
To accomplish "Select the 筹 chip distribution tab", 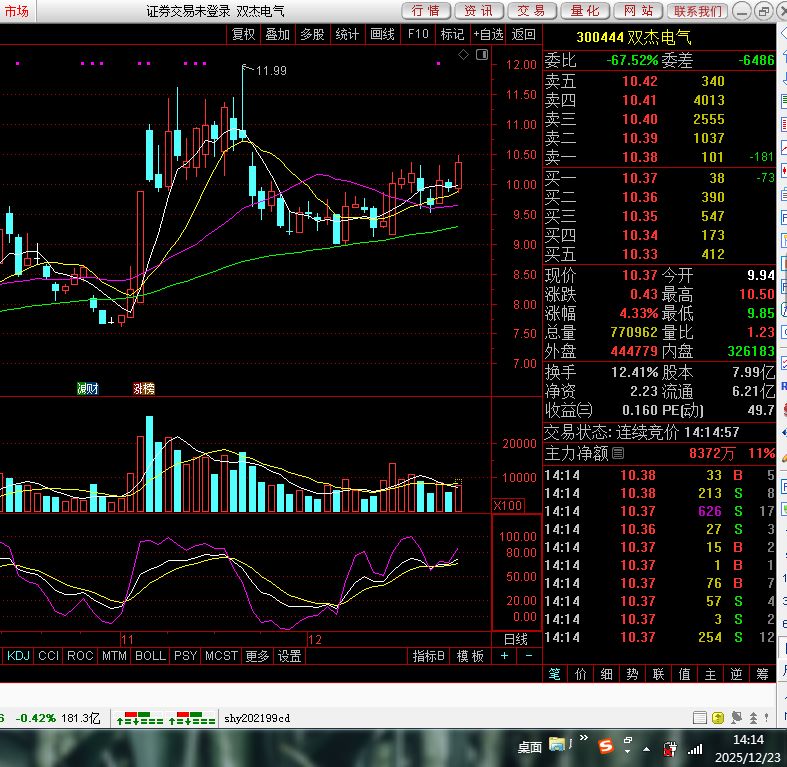I will [x=762, y=674].
